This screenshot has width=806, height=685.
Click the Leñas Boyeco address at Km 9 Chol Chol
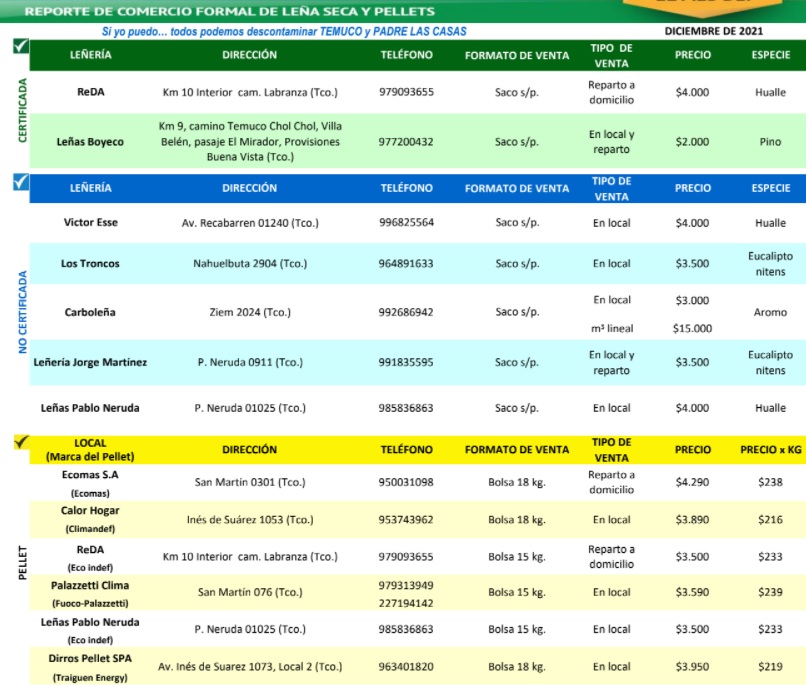[x=250, y=141]
